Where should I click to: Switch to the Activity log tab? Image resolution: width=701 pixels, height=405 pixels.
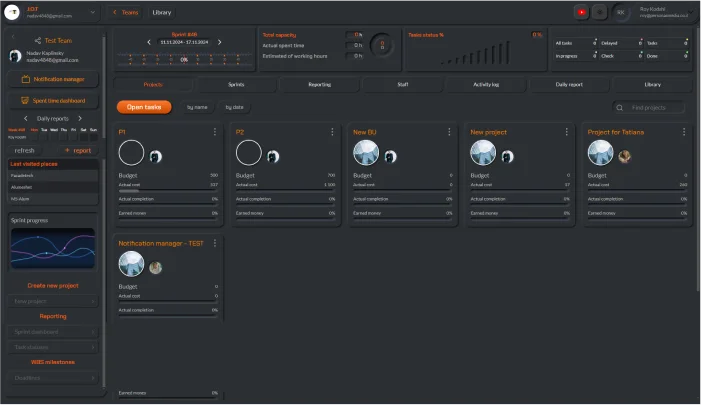click(x=486, y=84)
